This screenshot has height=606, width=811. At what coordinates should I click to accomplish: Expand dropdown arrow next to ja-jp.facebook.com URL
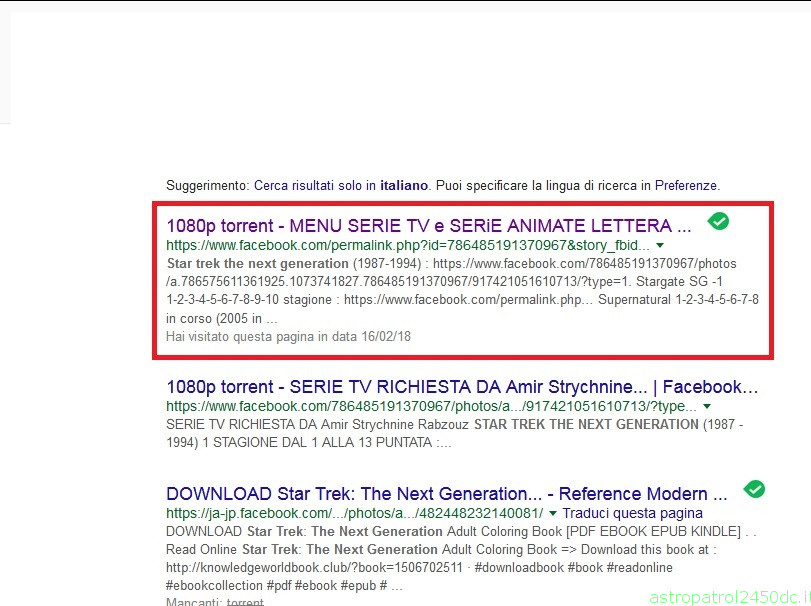[x=553, y=513]
